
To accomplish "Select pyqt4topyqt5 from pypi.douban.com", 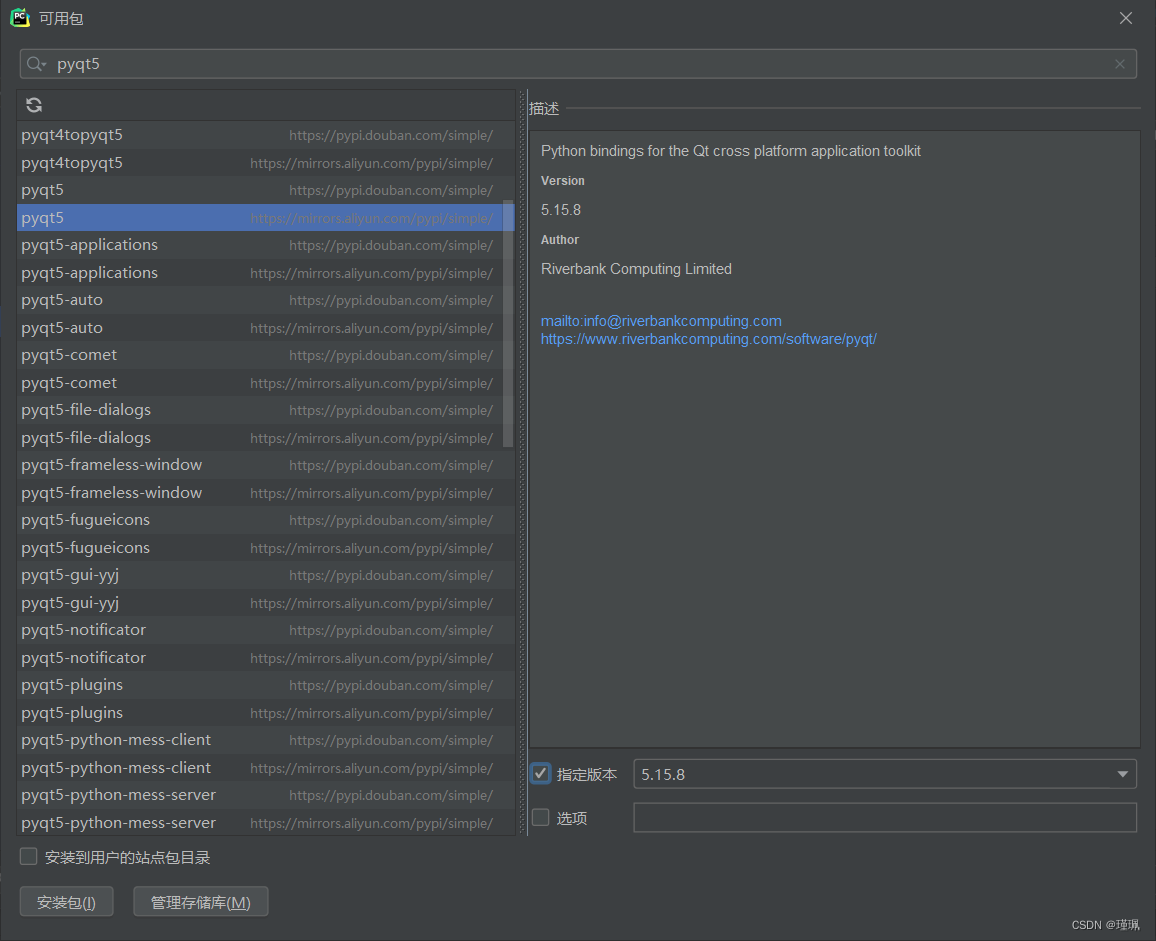I will point(265,135).
